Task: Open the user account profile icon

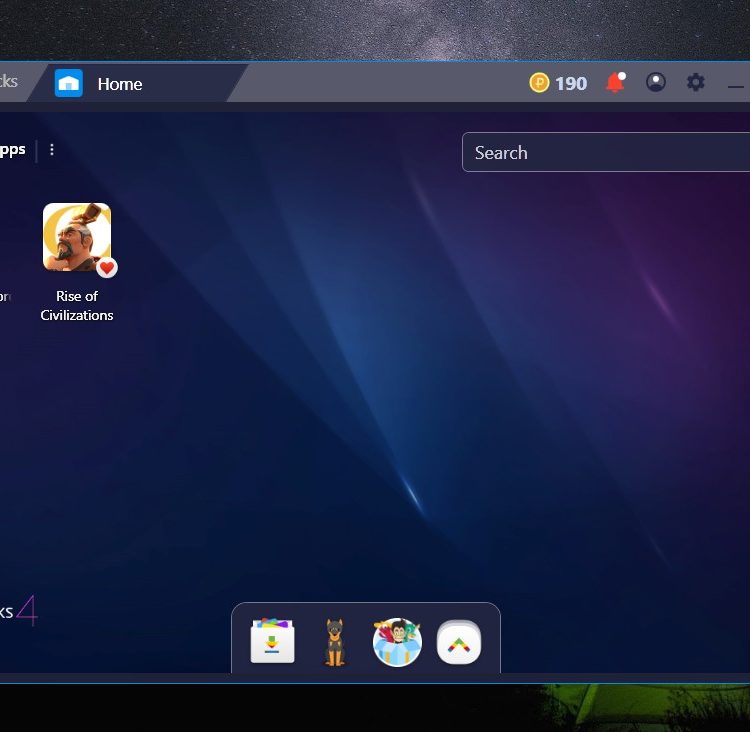Action: point(656,83)
